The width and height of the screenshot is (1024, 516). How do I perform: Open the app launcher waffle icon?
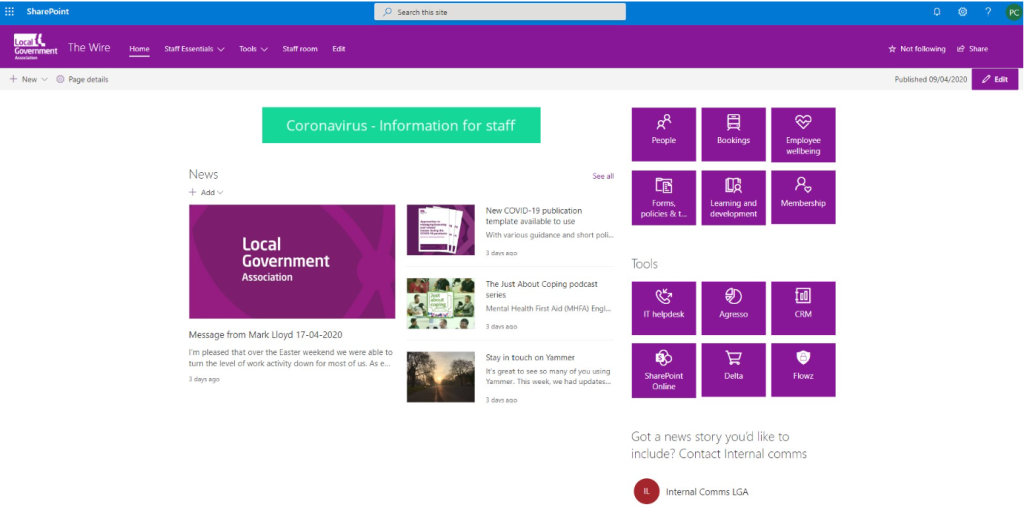pos(10,12)
